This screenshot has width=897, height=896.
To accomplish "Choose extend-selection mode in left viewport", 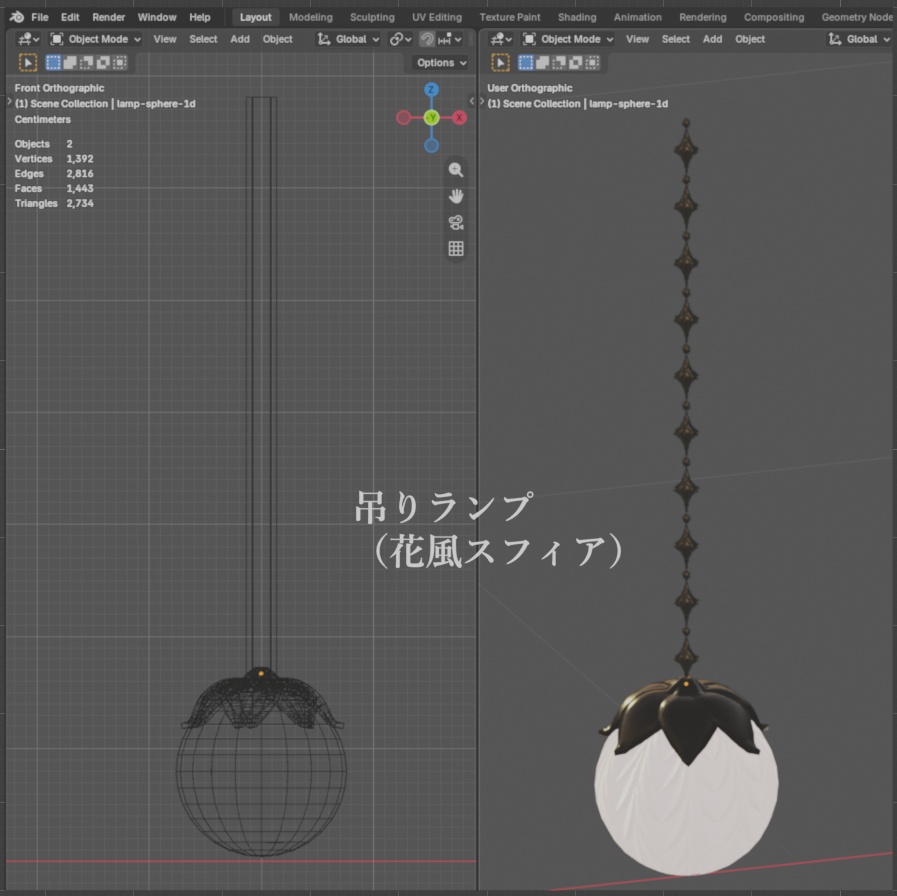I will [x=70, y=62].
